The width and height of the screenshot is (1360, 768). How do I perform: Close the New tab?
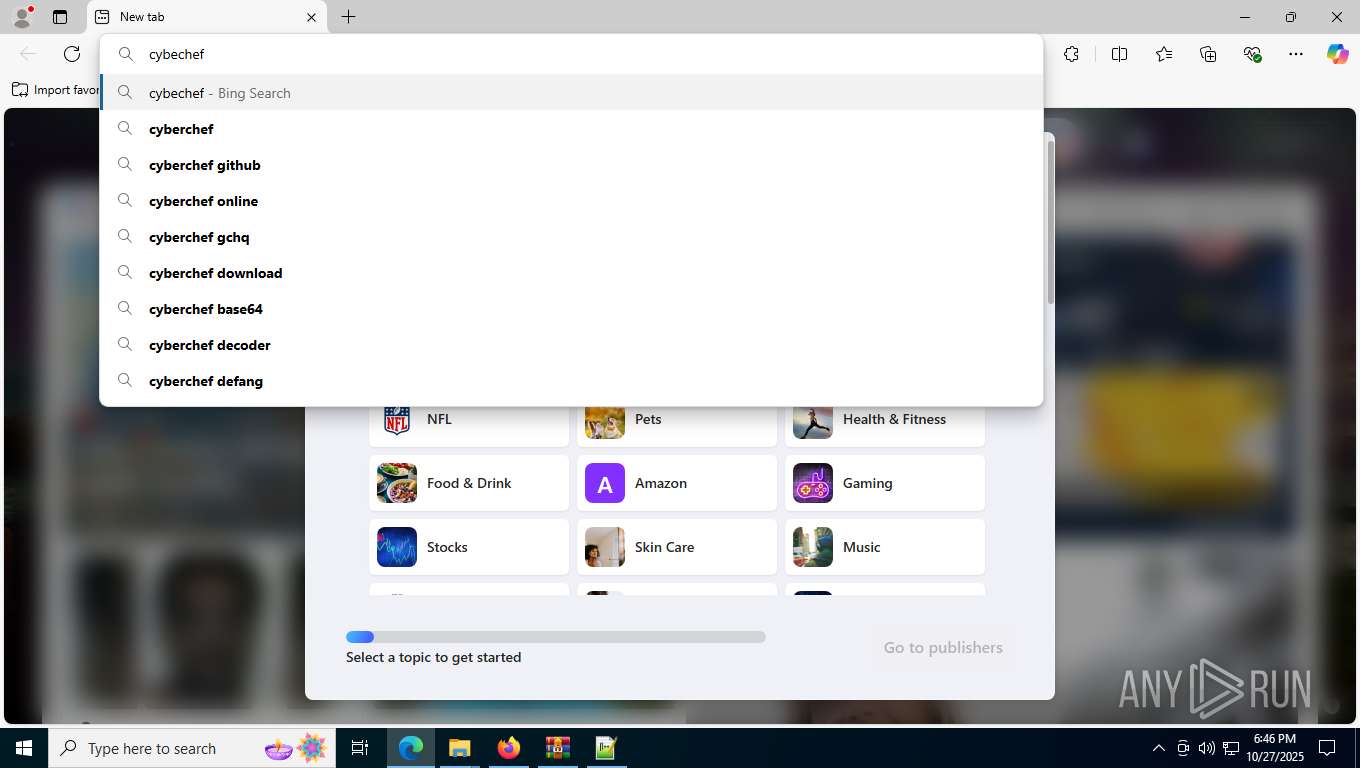click(311, 17)
